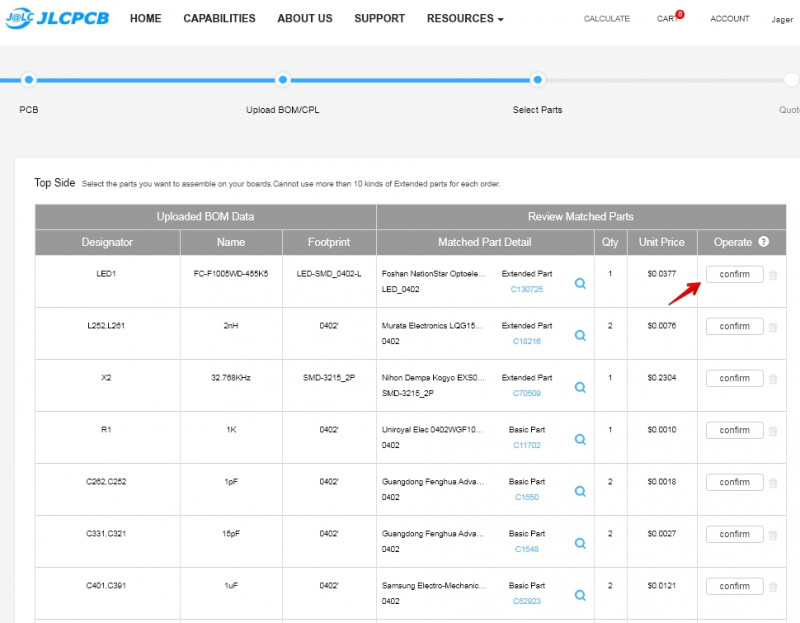Remove the 15pF row with trash icon

coord(772,535)
